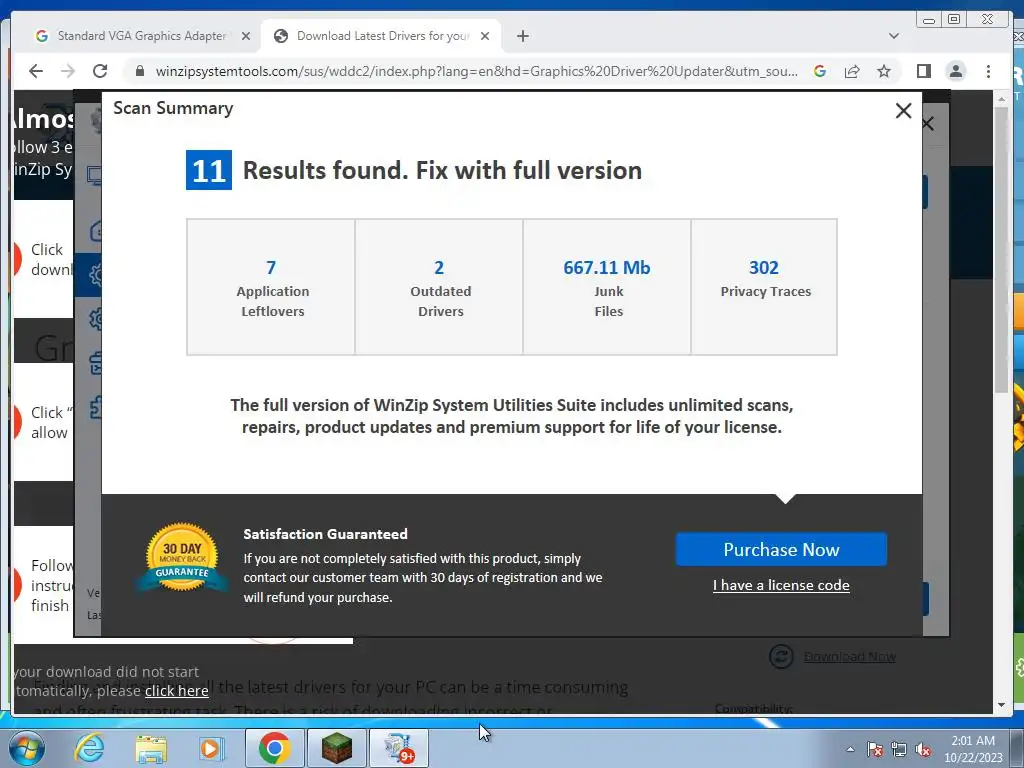This screenshot has height=768, width=1024.
Task: Click the vertical scrollbar thumb
Action: [x=1002, y=249]
